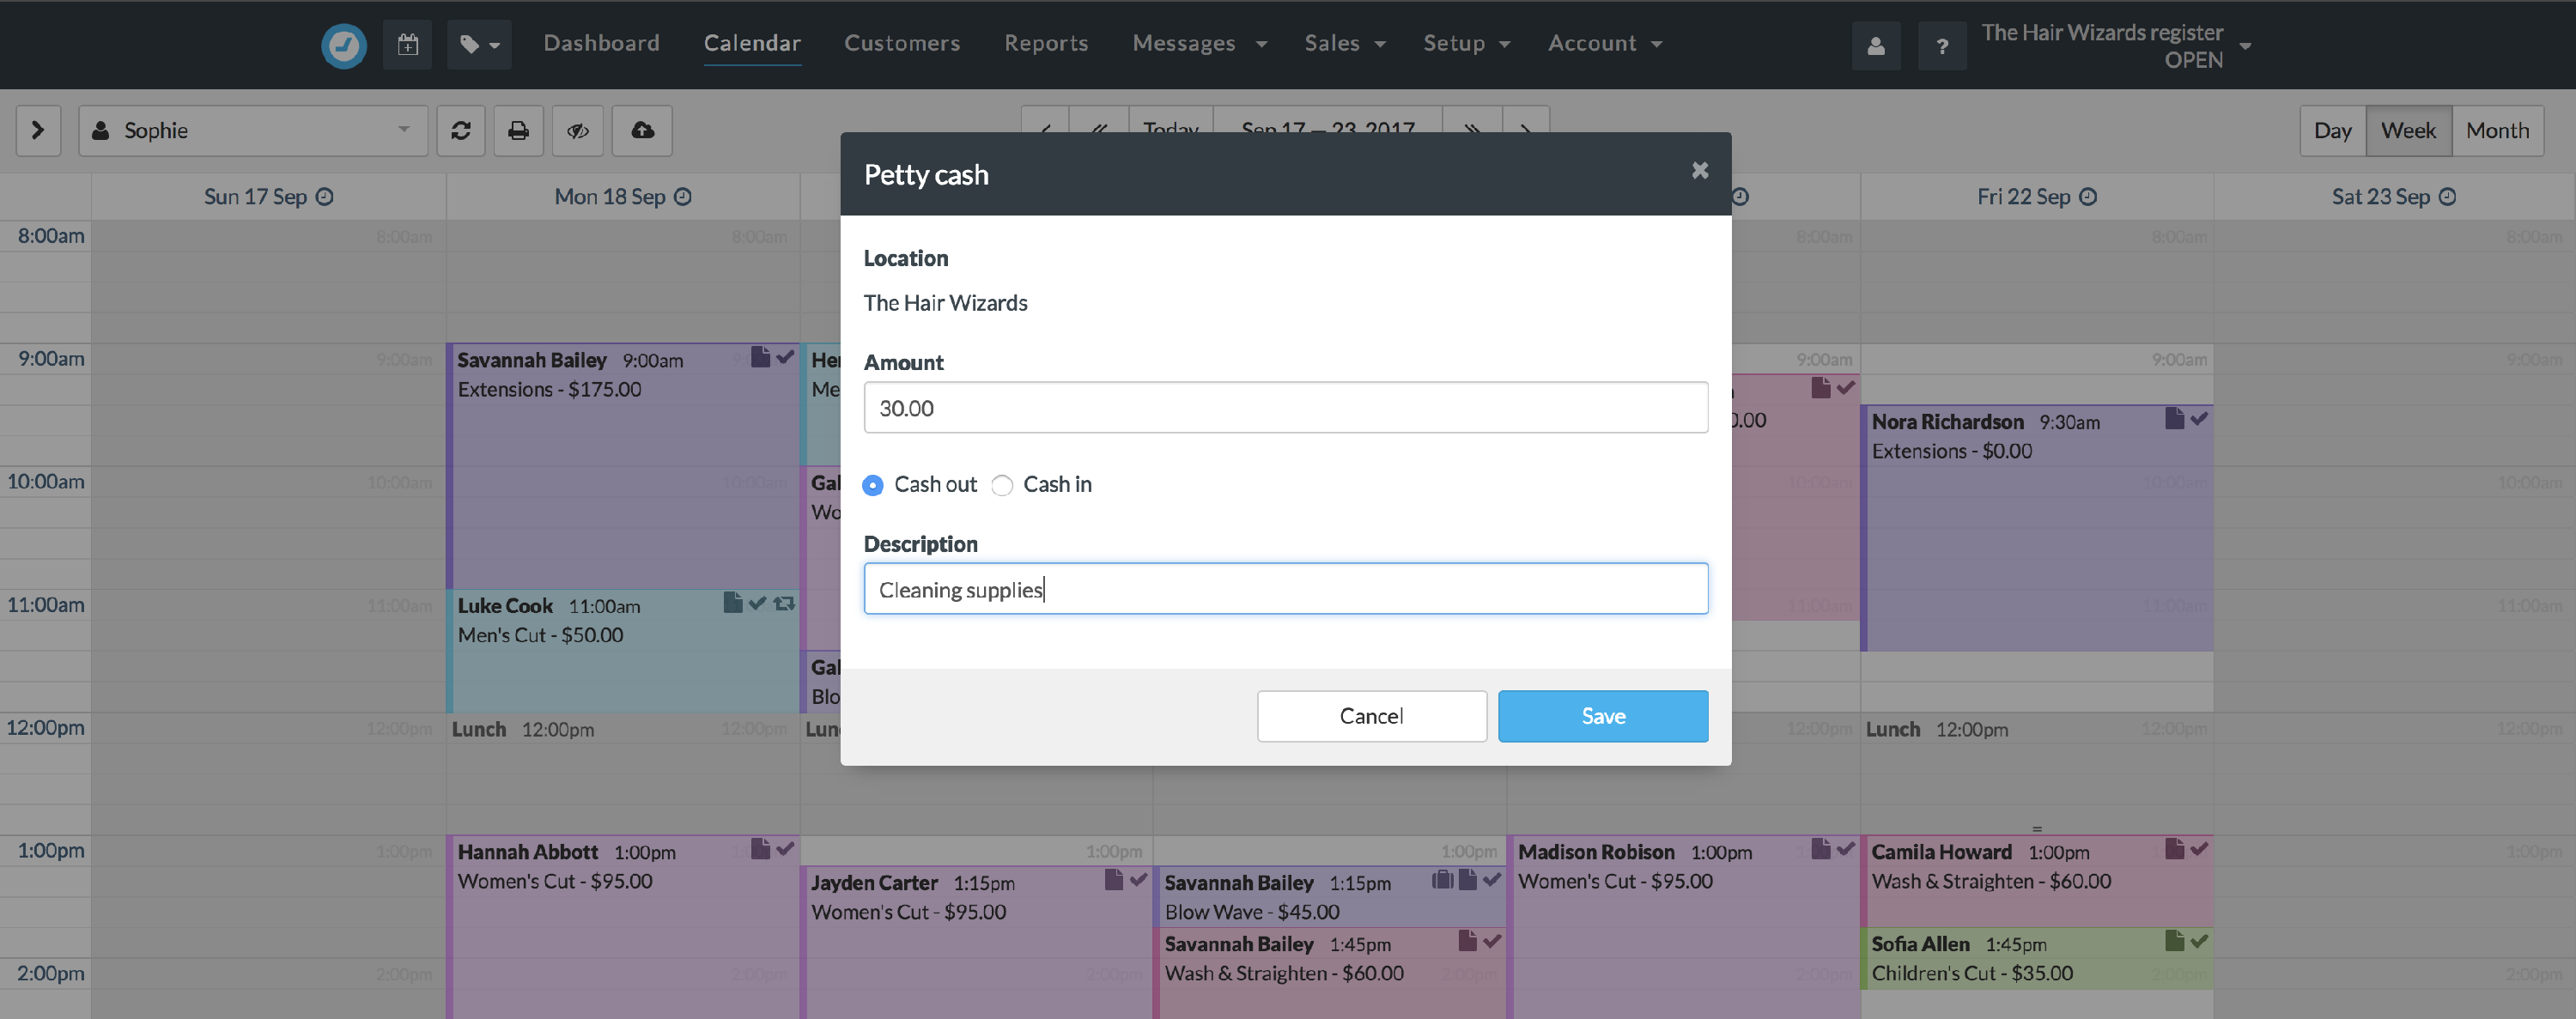2576x1019 pixels.
Task: Refresh the calendar
Action: click(x=461, y=130)
